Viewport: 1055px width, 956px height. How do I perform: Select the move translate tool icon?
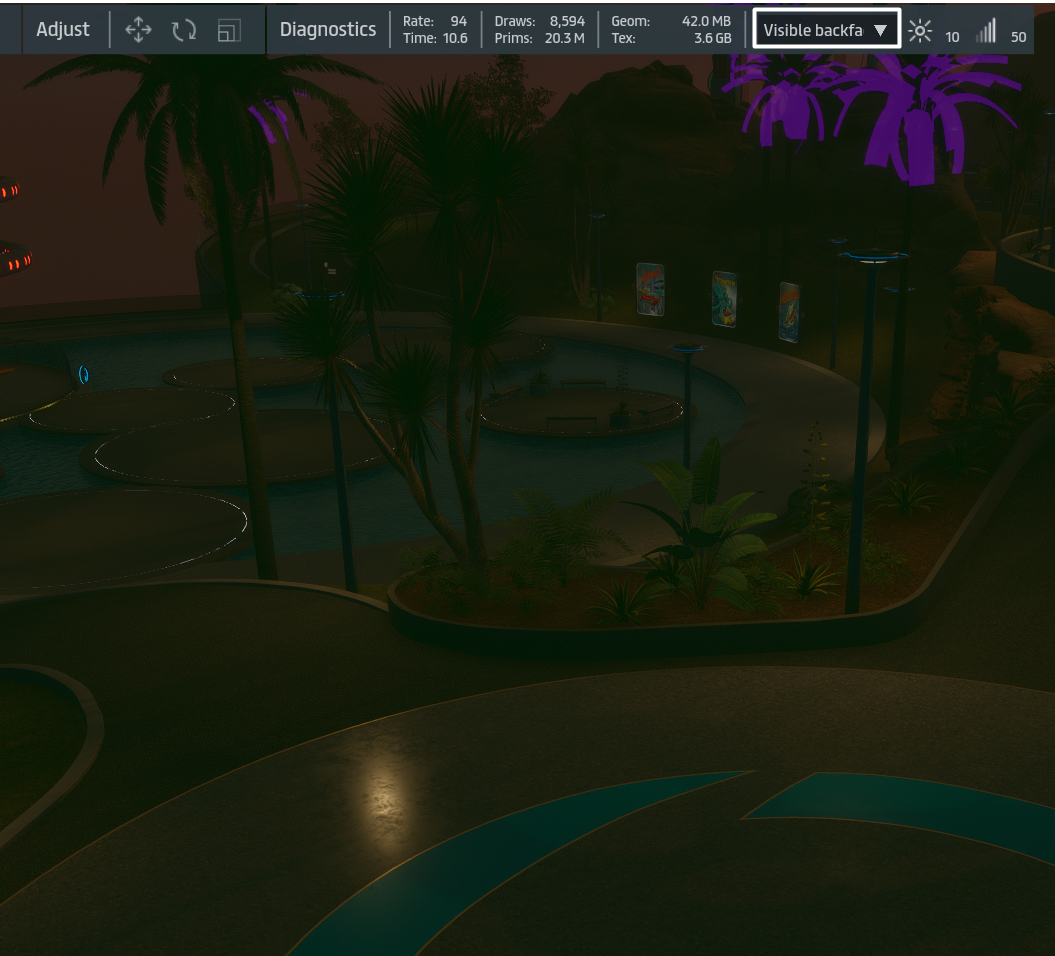point(138,30)
